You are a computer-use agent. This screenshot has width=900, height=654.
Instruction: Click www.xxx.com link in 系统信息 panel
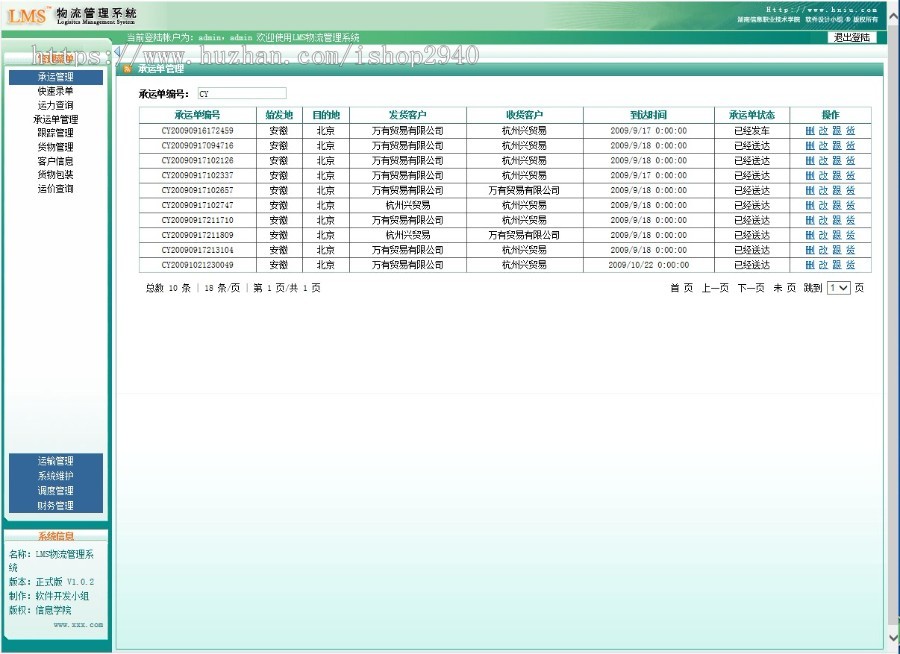point(79,624)
